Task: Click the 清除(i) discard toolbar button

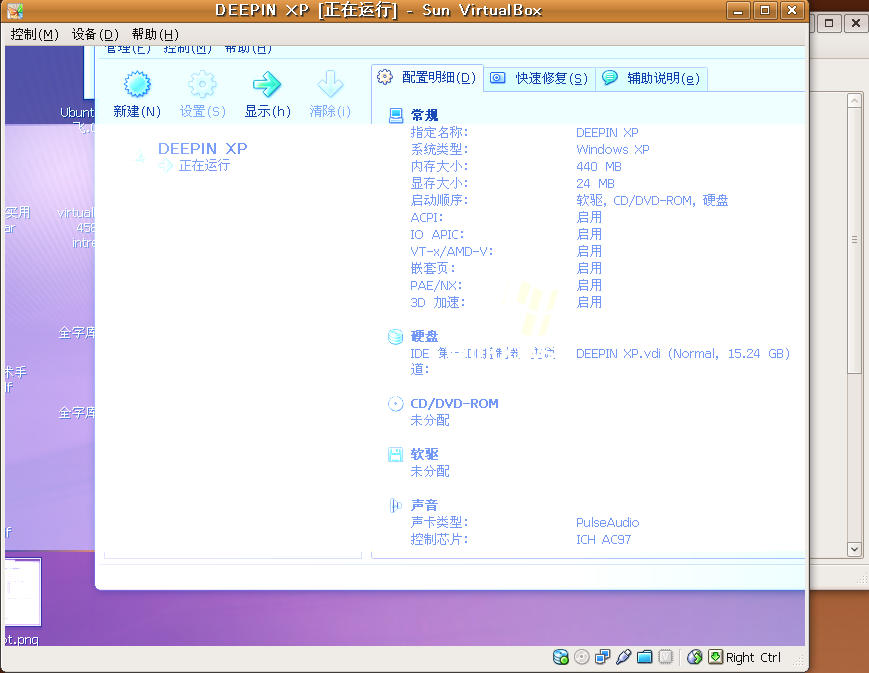Action: (x=330, y=94)
